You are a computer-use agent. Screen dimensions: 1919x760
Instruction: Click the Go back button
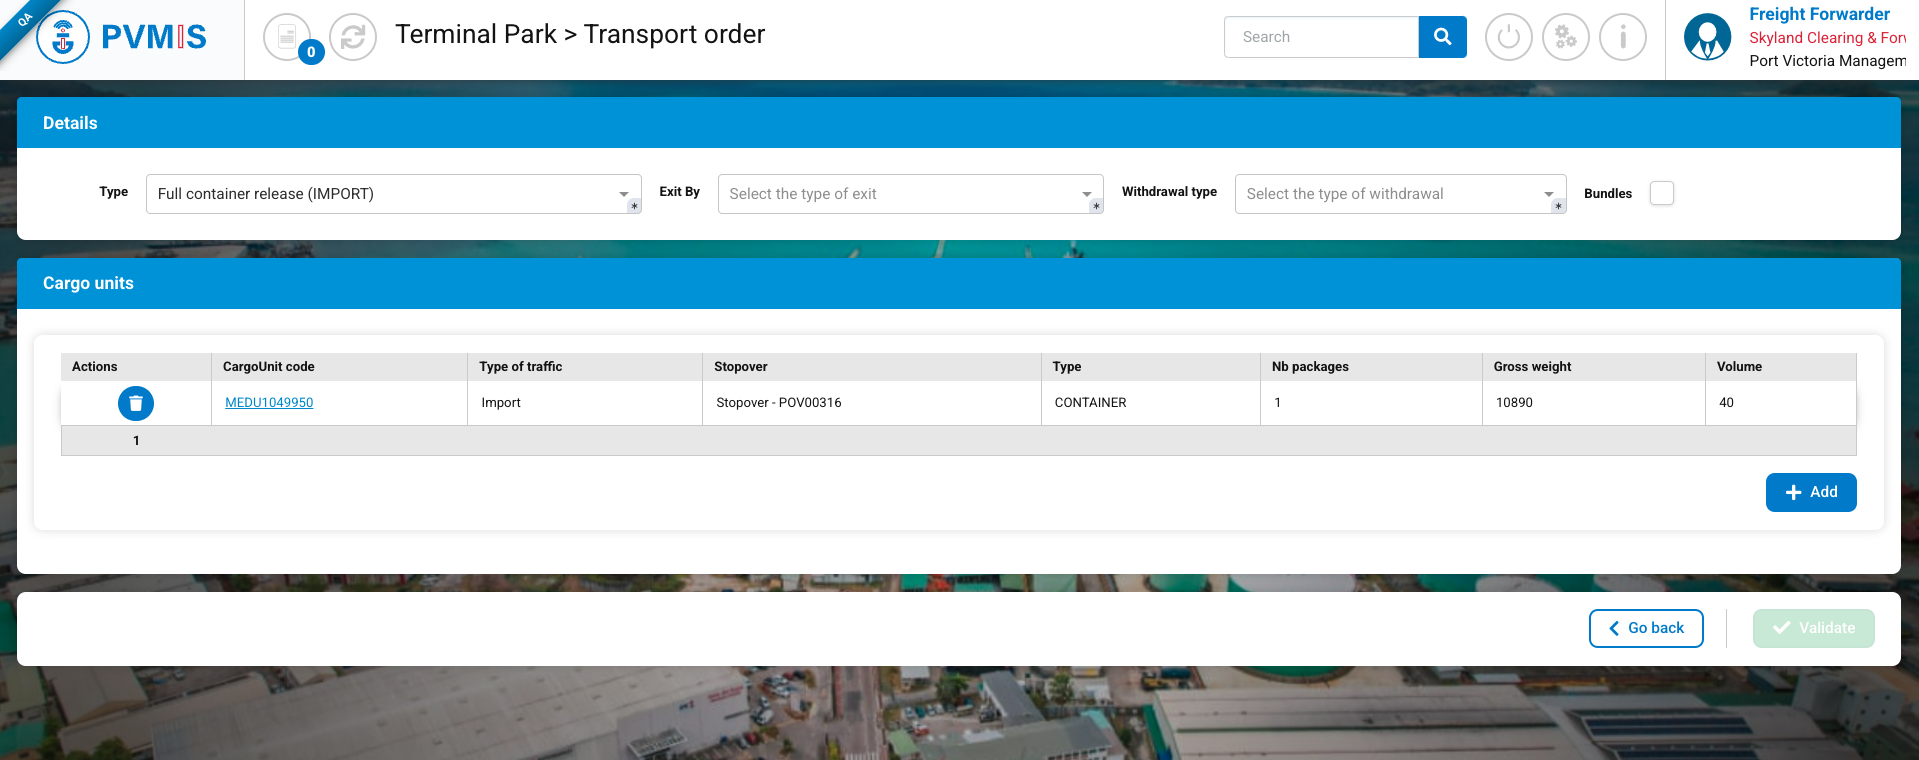pyautogui.click(x=1645, y=628)
